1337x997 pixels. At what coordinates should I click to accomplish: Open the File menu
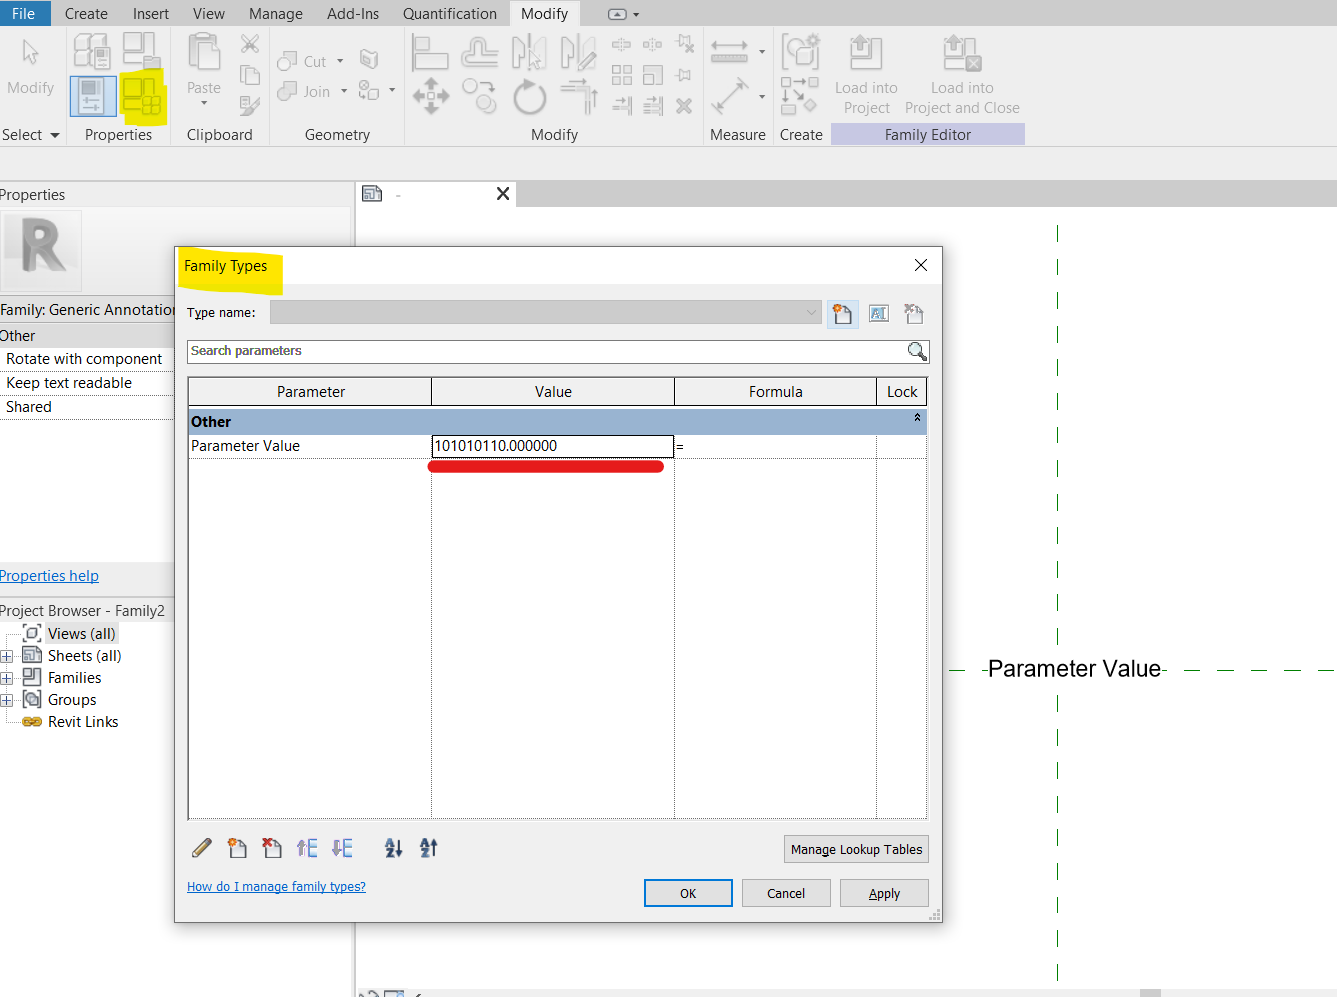pyautogui.click(x=23, y=13)
